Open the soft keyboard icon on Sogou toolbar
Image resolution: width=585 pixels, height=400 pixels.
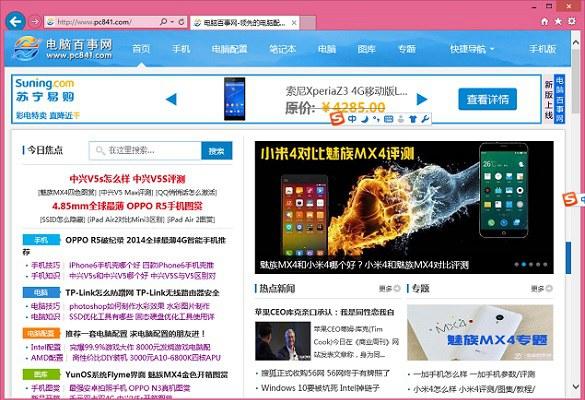388,119
